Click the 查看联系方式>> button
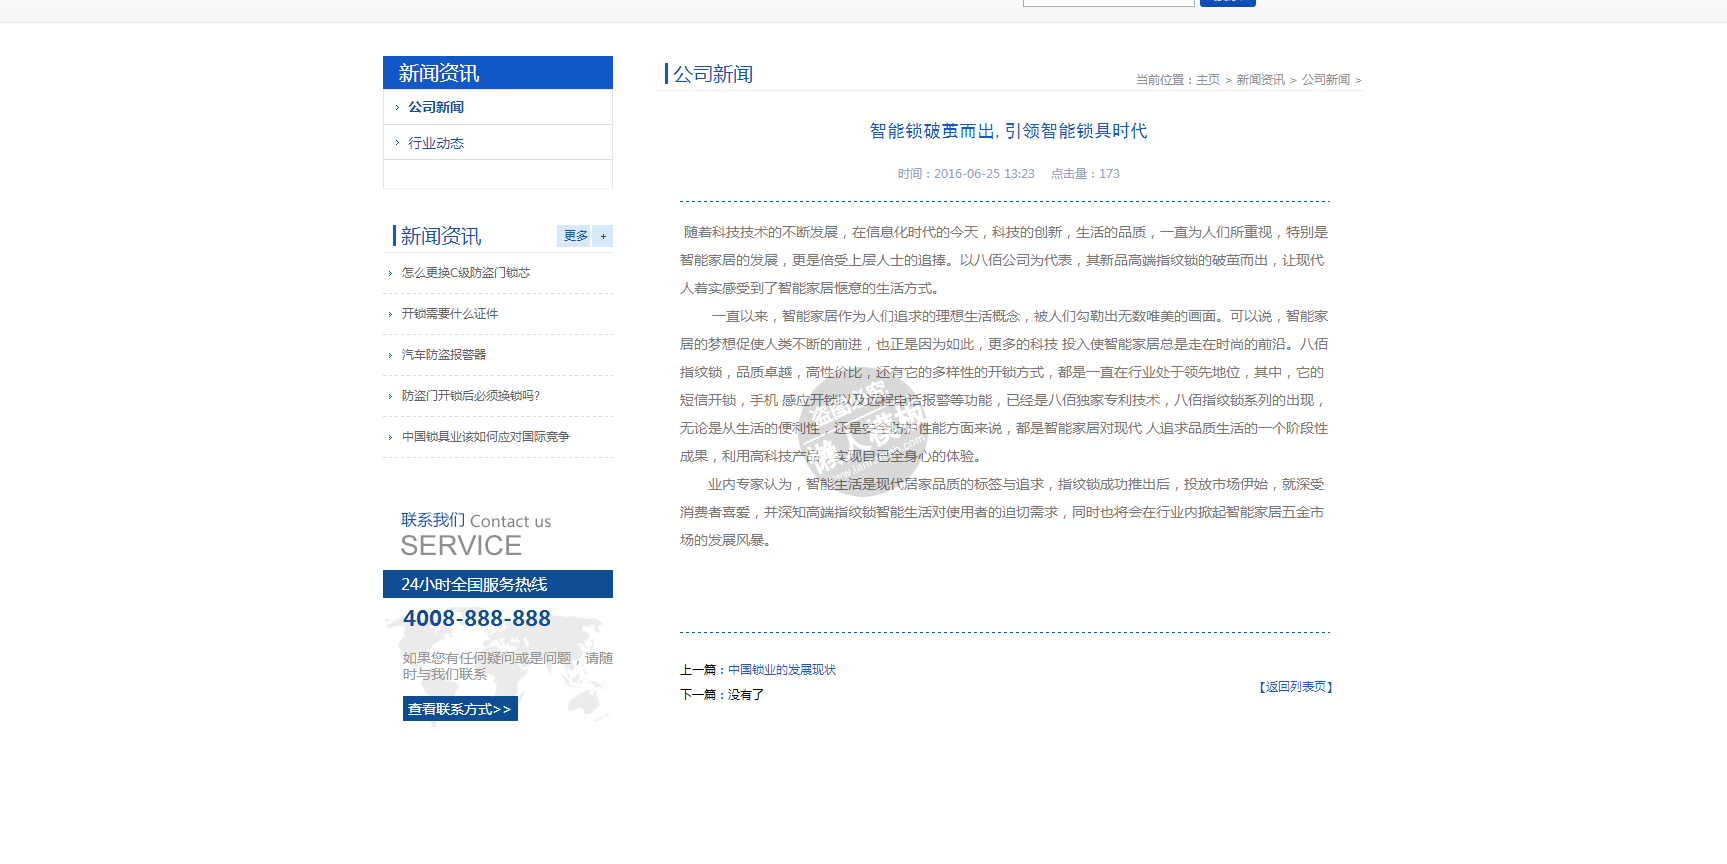The image size is (1727, 864). 460,709
